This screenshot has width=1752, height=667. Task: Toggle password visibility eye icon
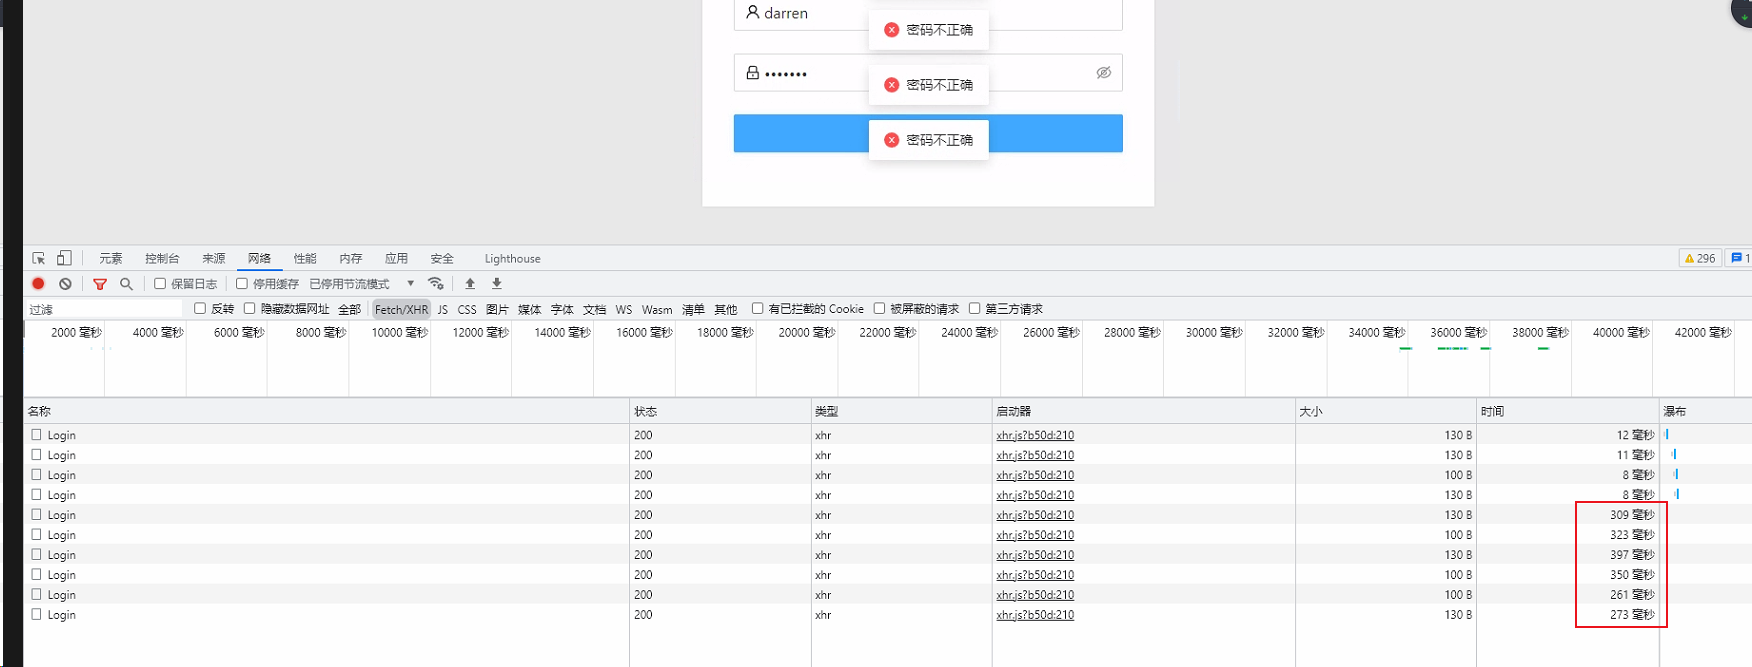(1103, 73)
